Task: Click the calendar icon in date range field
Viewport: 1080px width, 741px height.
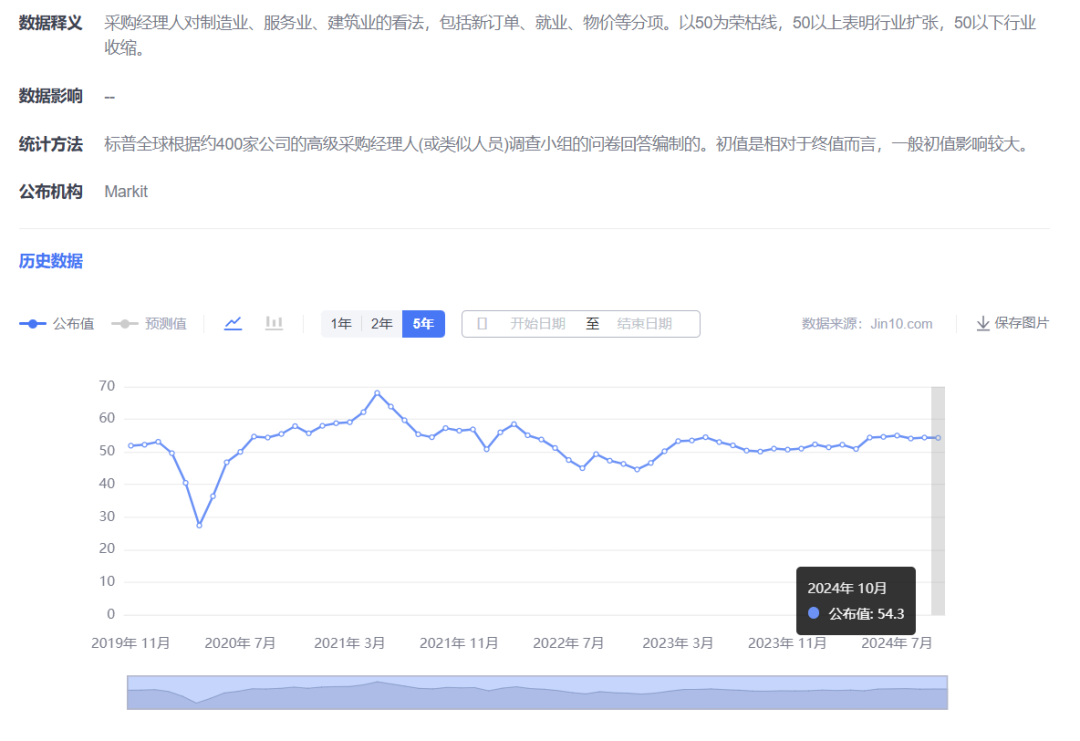Action: point(482,324)
